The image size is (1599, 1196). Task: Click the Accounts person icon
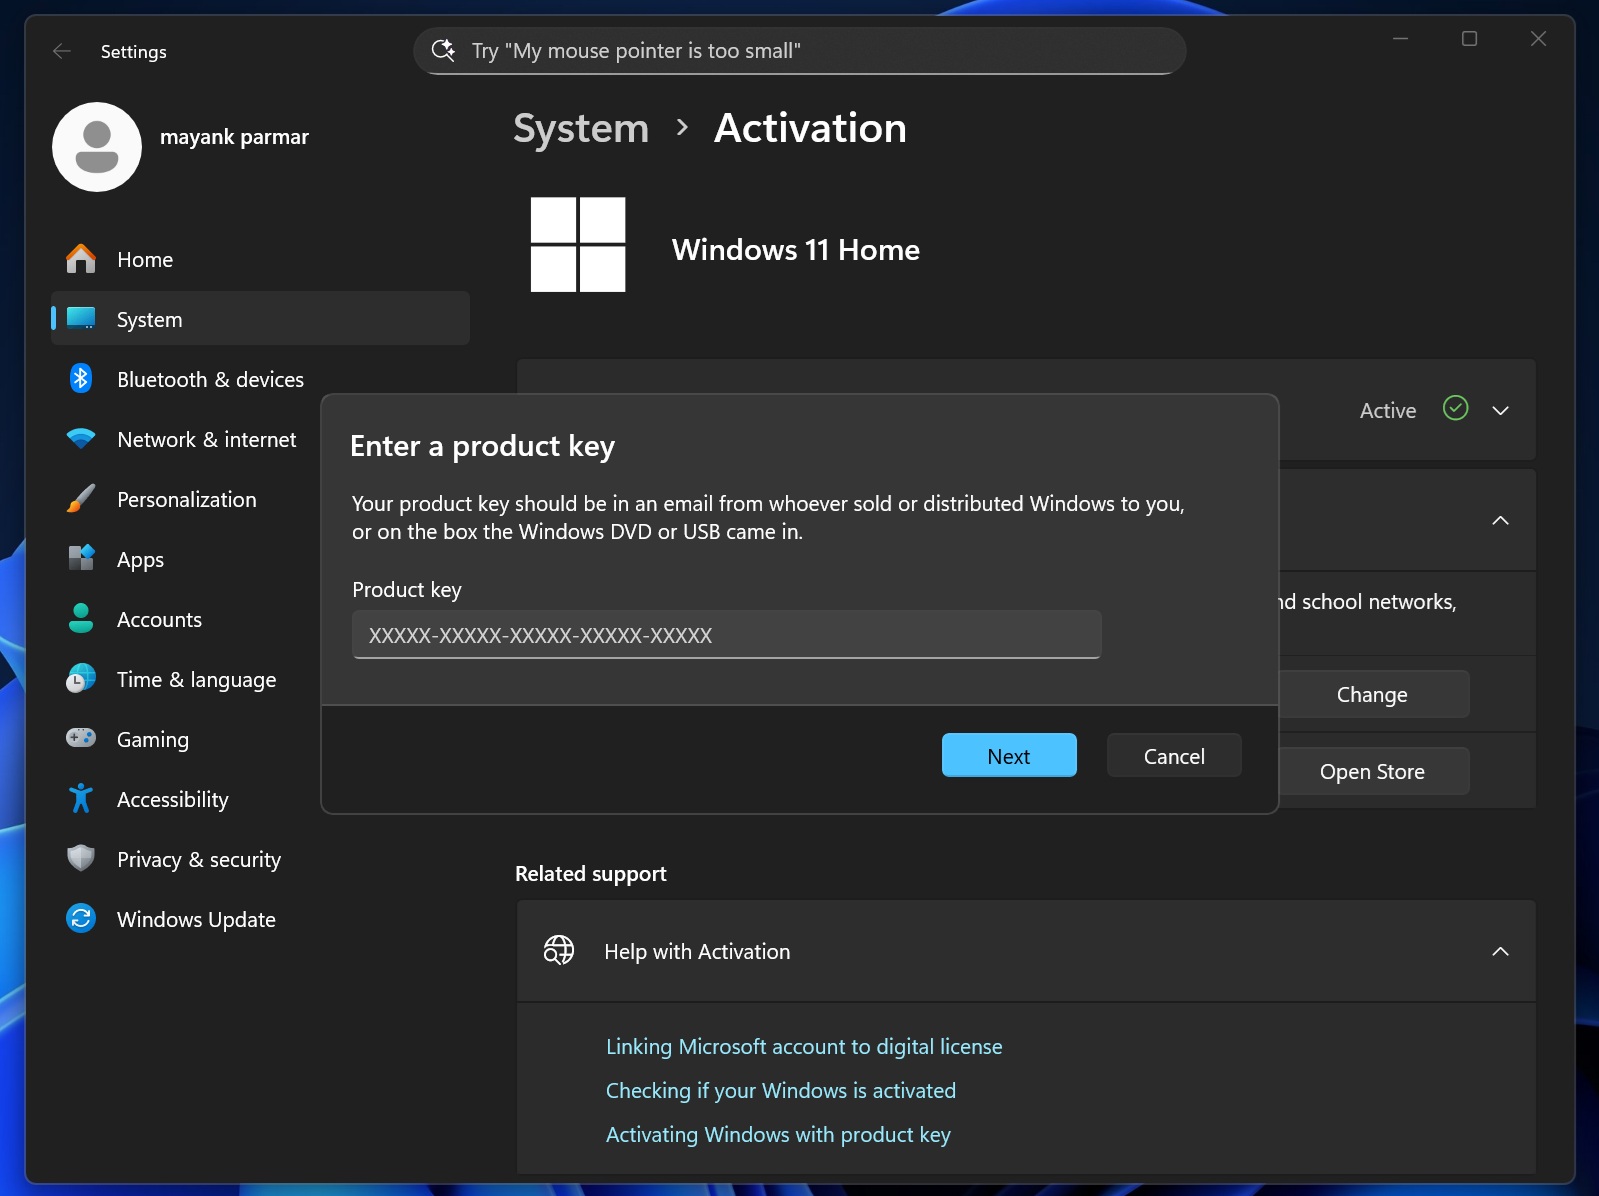pyautogui.click(x=81, y=619)
